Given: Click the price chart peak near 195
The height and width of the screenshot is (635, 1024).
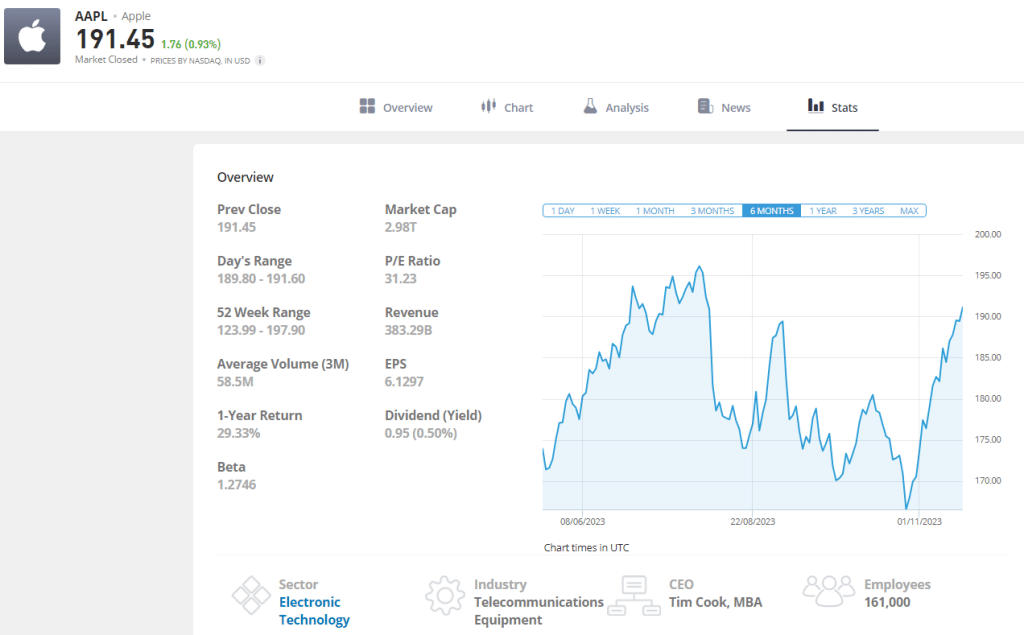Looking at the screenshot, I should coord(699,267).
